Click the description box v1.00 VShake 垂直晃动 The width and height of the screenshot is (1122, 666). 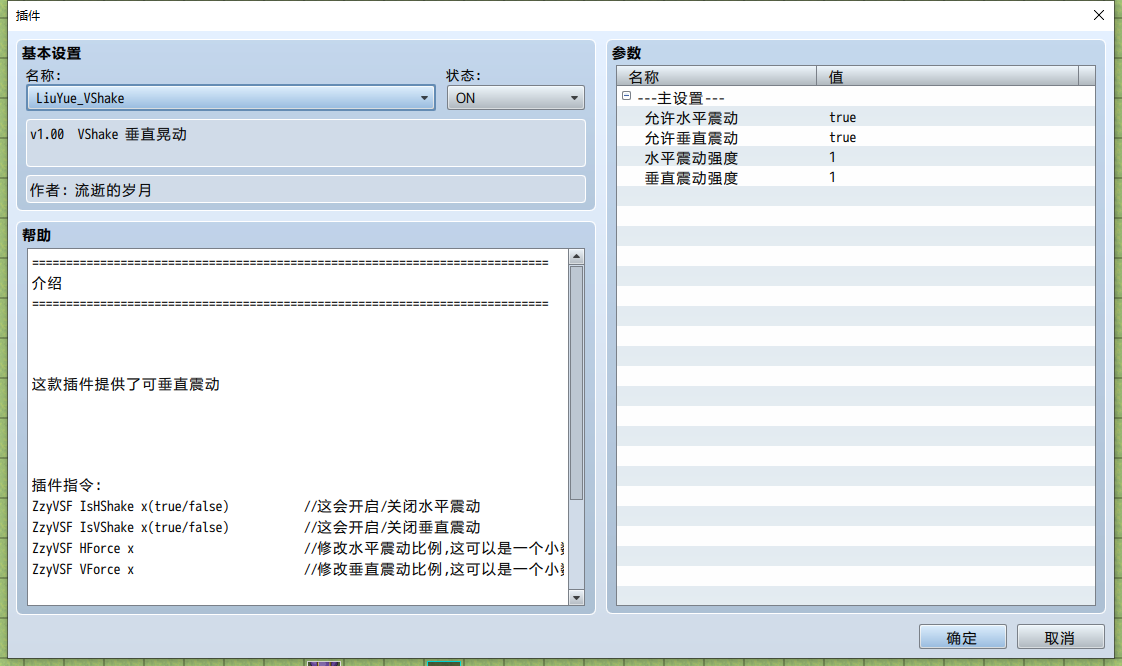click(x=306, y=143)
